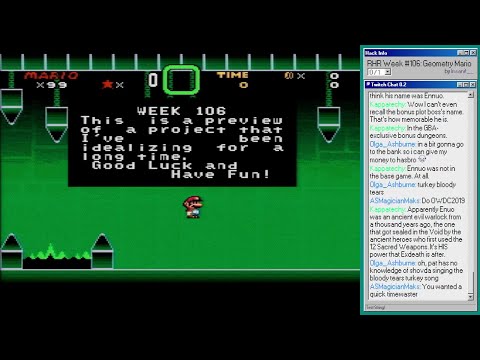The image size is (480, 360).
Task: Click the green grass on the black platform
Action: pyautogui.click(x=57, y=252)
